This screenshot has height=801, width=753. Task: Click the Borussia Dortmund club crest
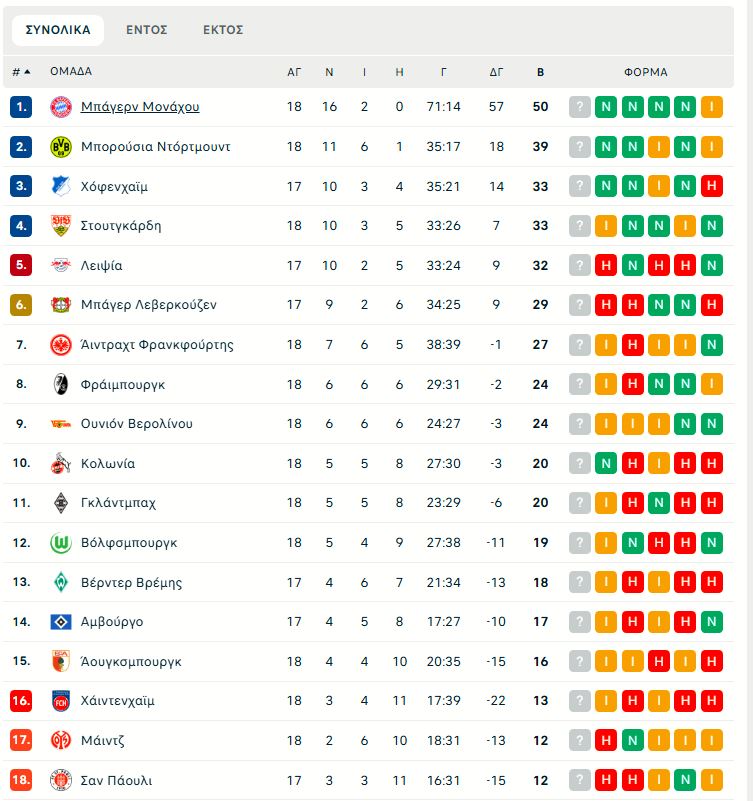61,147
